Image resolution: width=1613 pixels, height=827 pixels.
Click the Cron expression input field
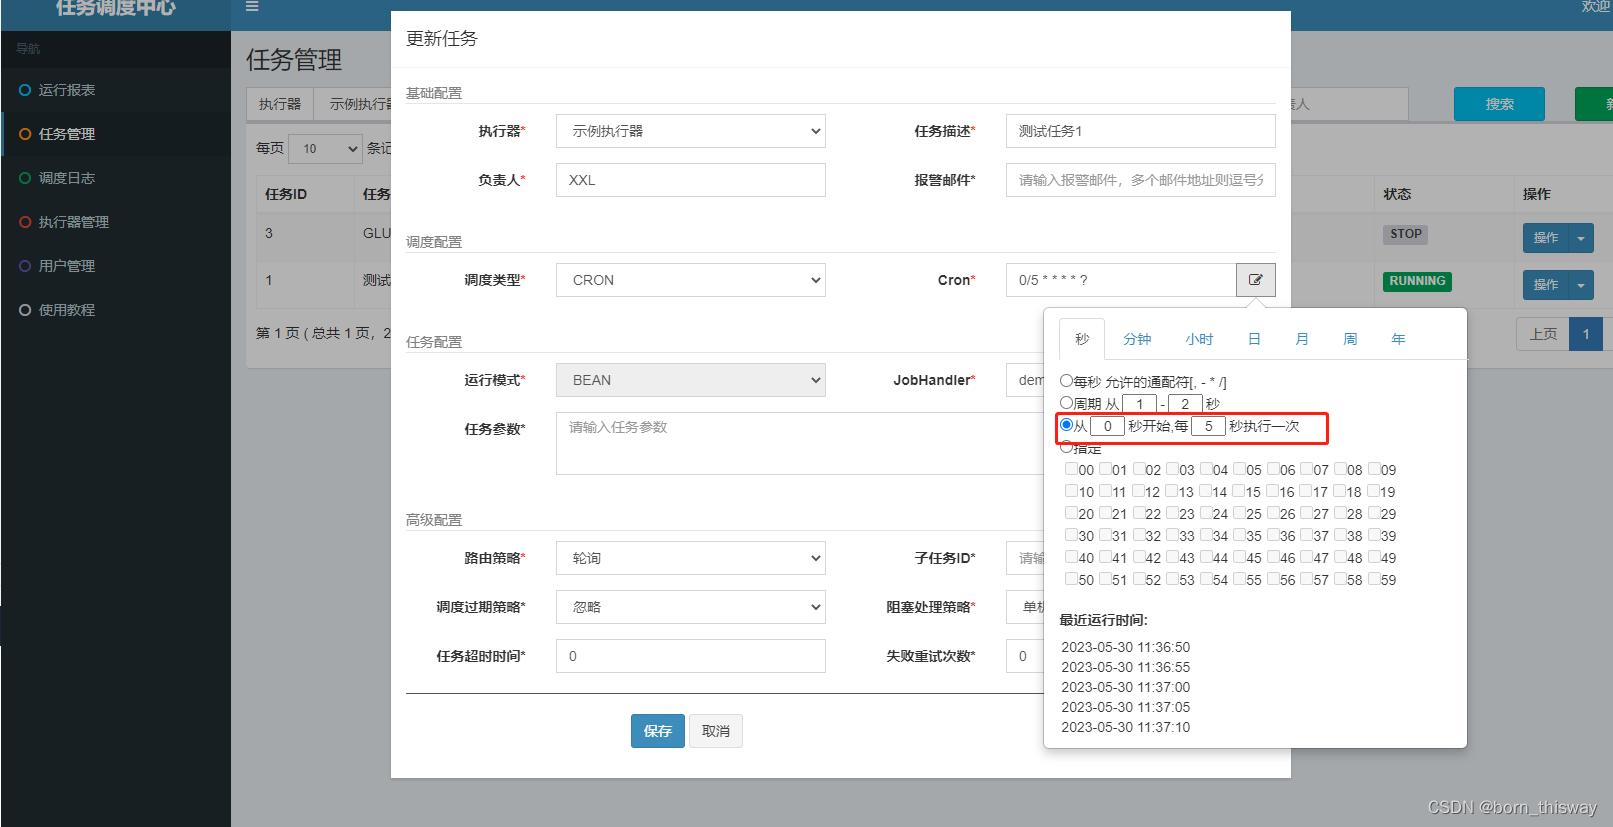pyautogui.click(x=1121, y=280)
